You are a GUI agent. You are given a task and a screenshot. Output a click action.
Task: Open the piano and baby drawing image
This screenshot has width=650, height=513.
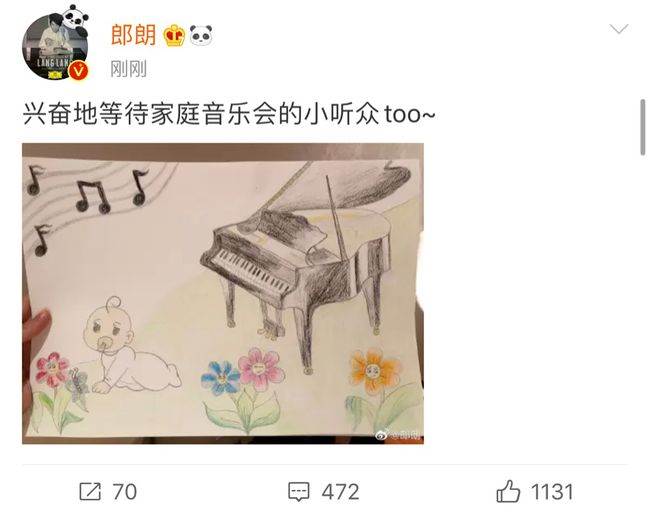[223, 293]
